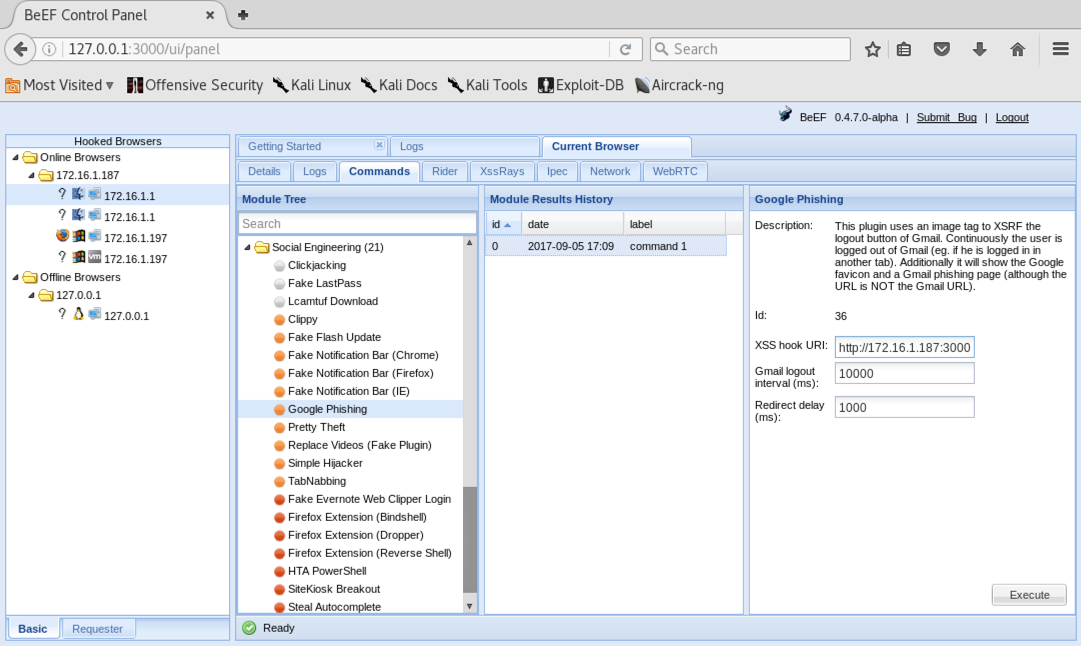1081x646 pixels.
Task: Select offline Linux browser 127.0.0.1
Action: (x=117, y=316)
